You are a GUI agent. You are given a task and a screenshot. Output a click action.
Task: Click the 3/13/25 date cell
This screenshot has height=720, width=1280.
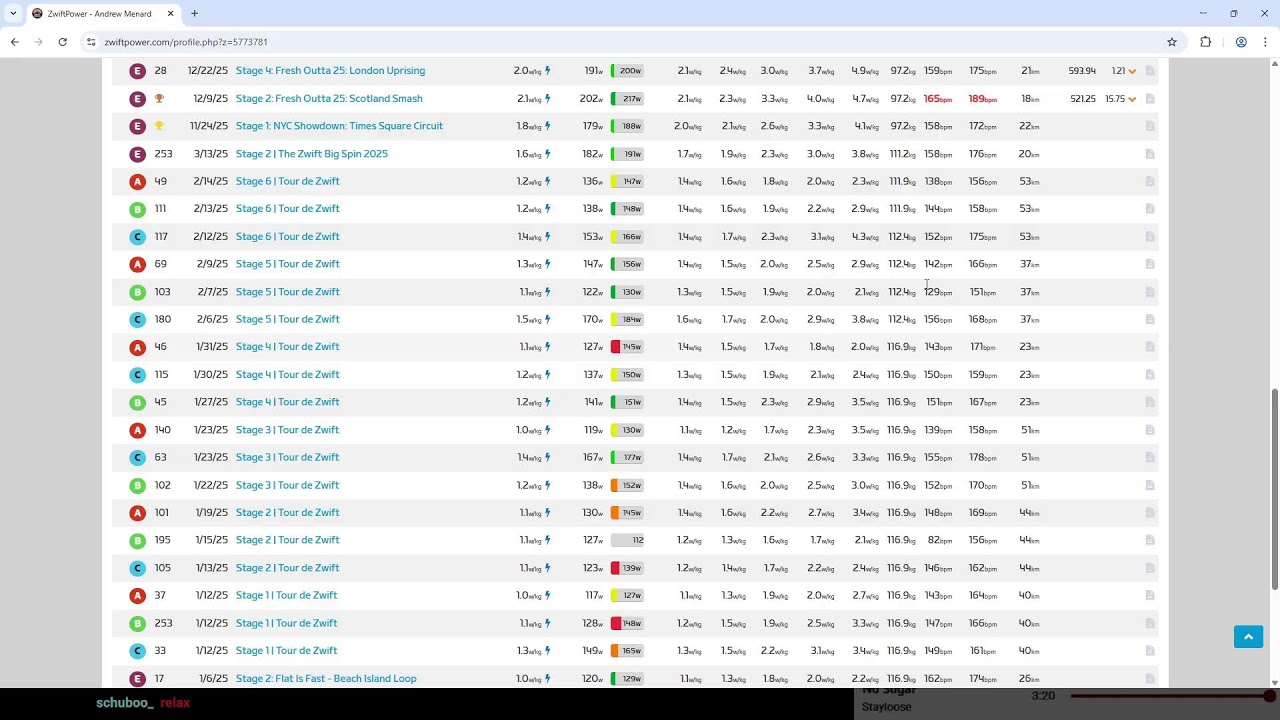tap(211, 154)
